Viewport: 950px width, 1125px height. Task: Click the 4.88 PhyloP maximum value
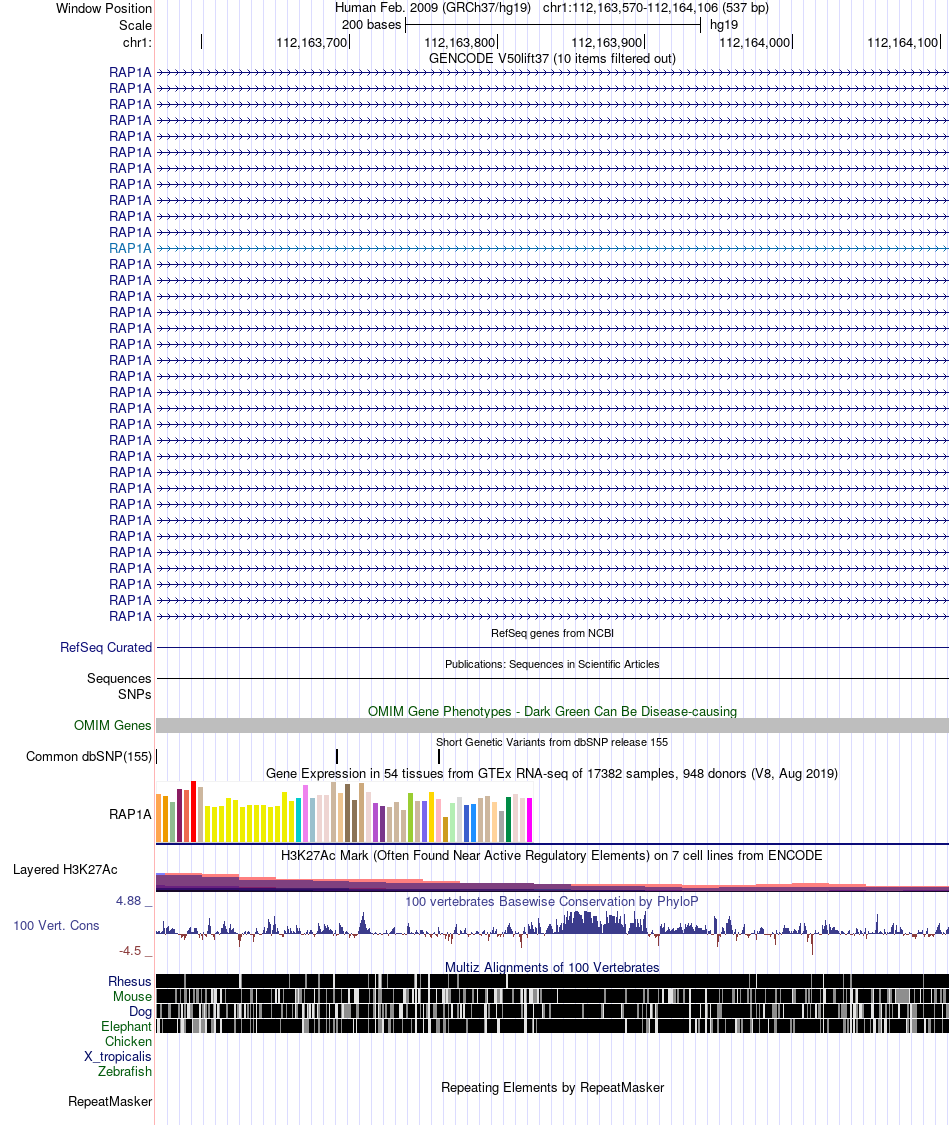point(129,900)
